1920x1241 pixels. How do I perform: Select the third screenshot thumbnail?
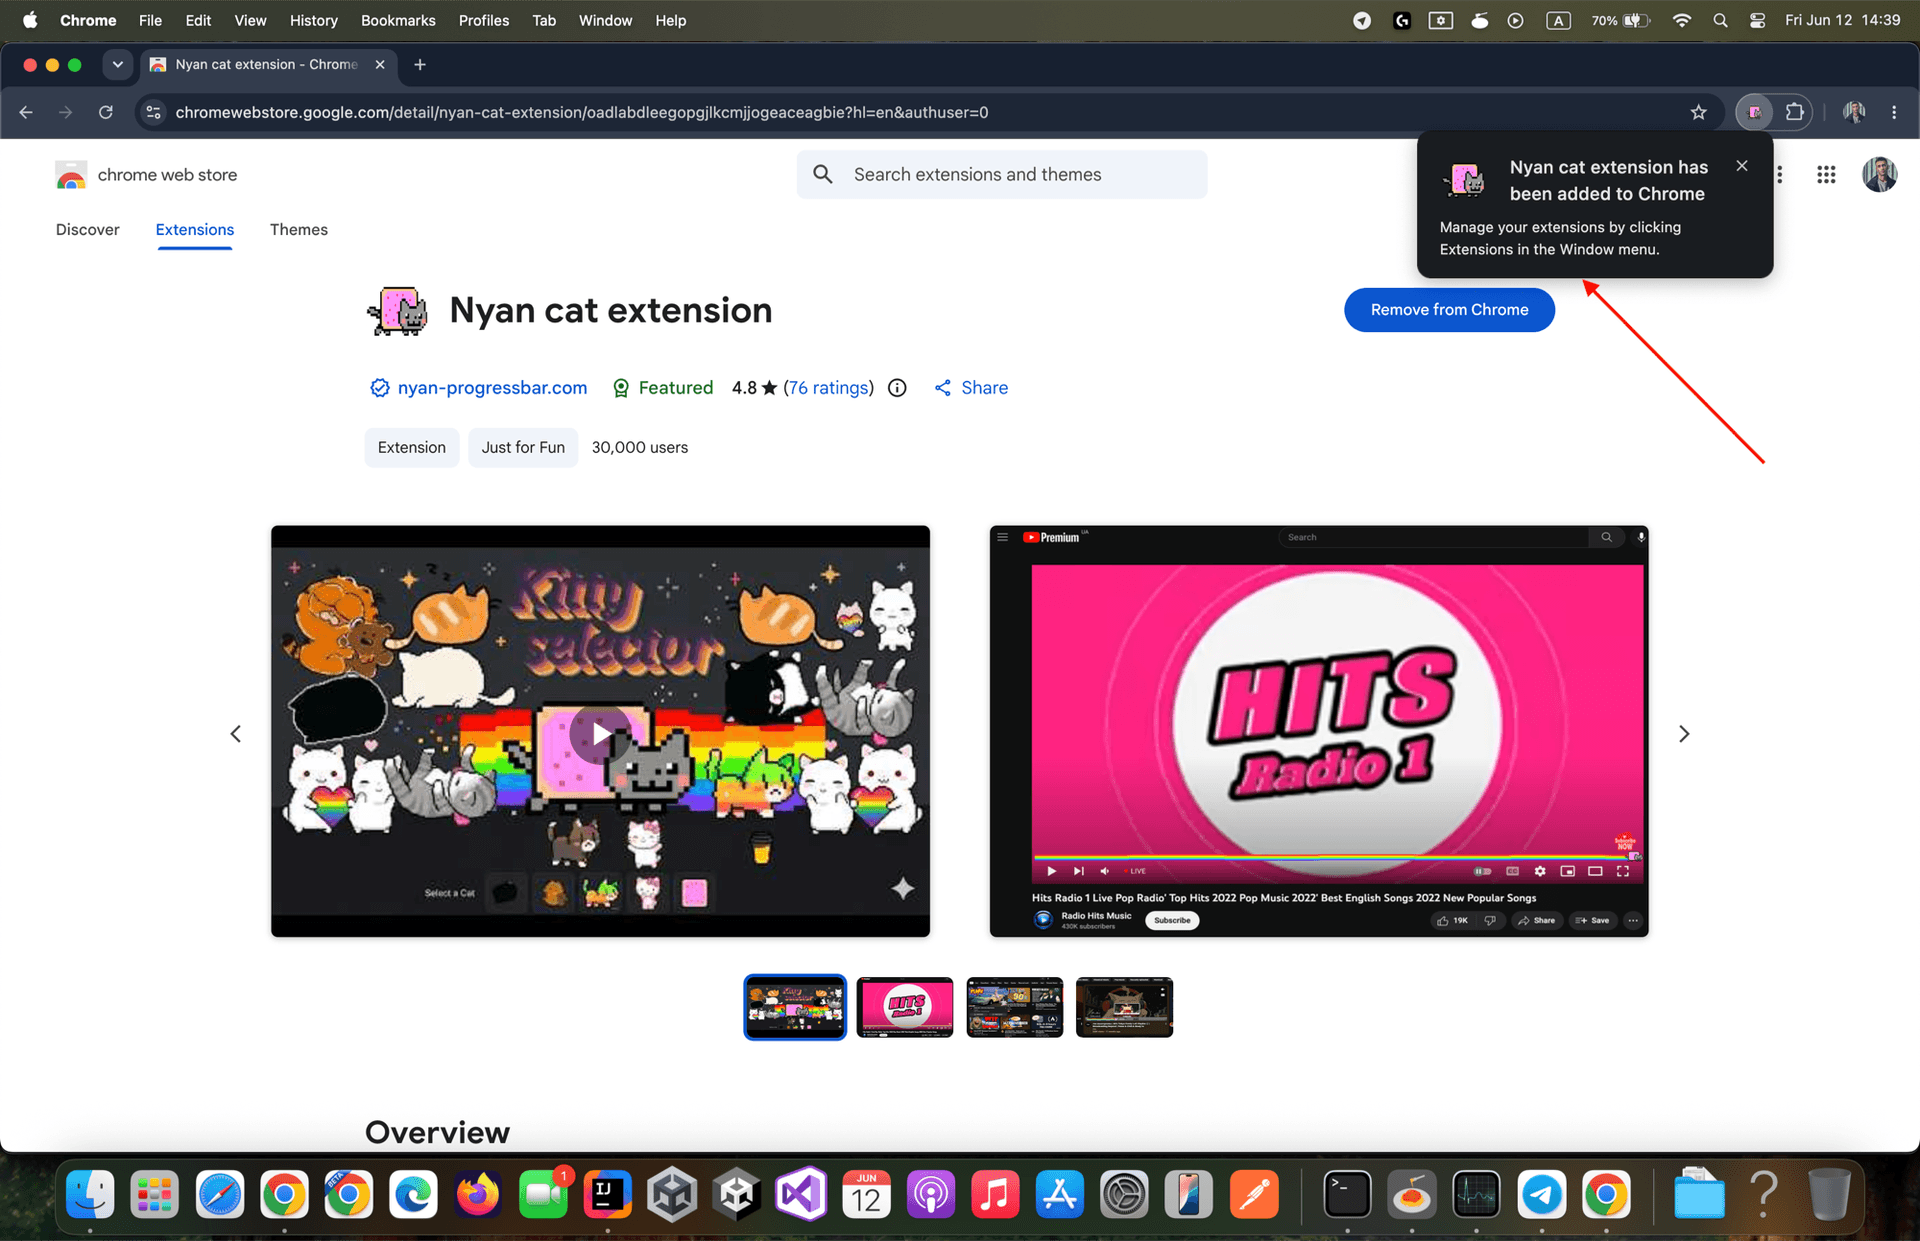click(1014, 1007)
